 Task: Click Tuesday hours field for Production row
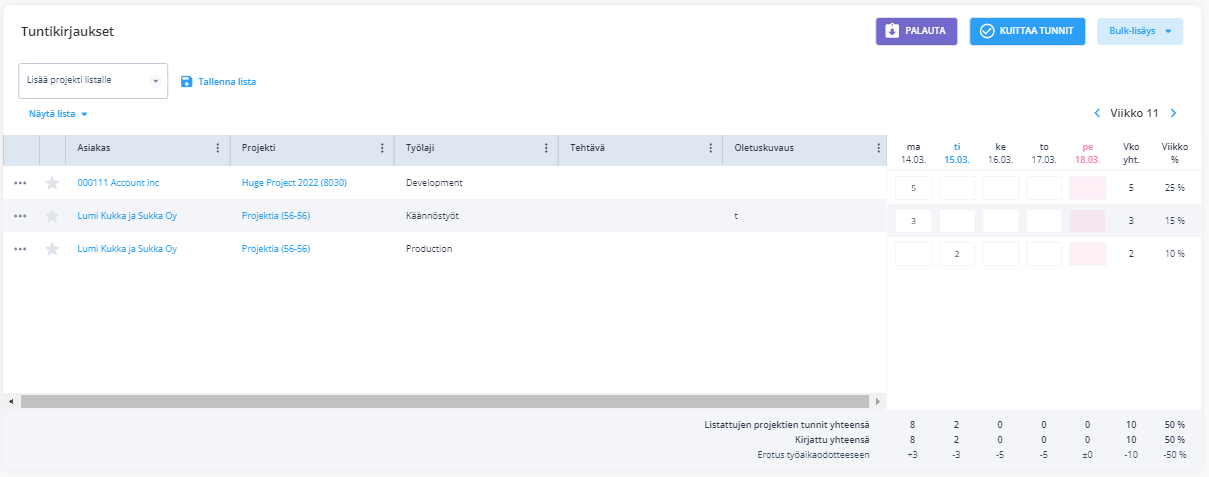pyautogui.click(x=957, y=254)
